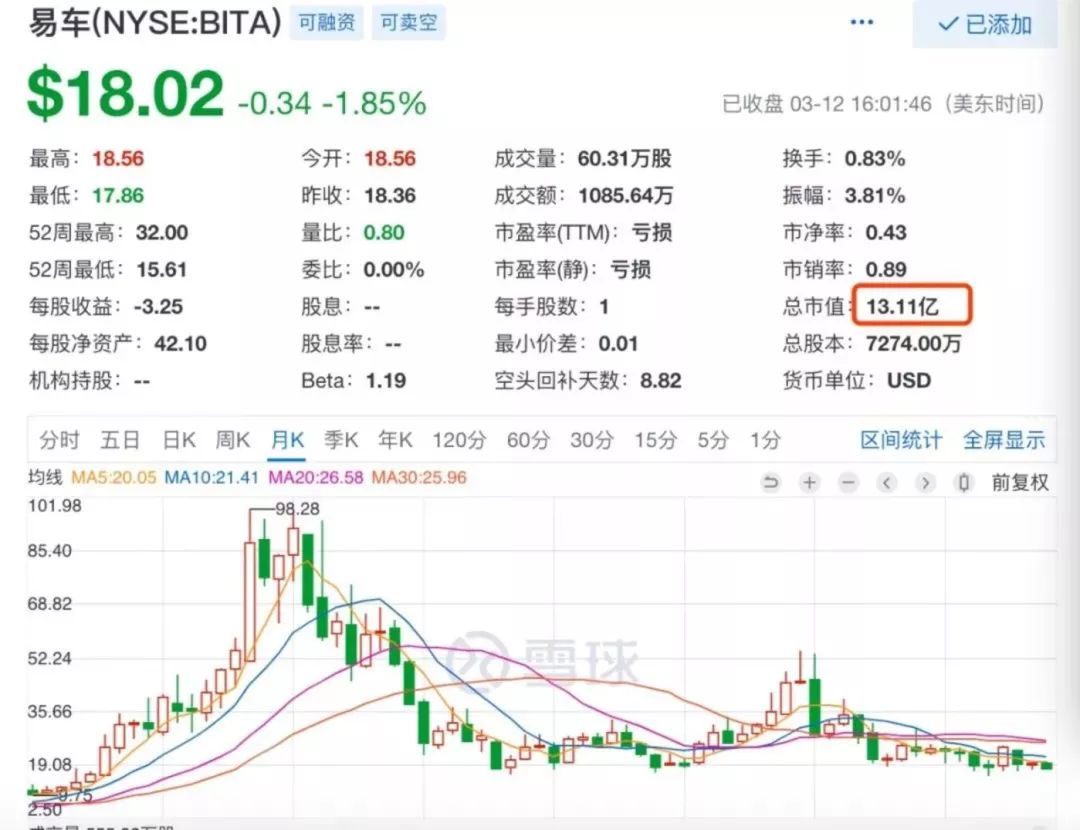
Task: Open the three-dot more options menu
Action: click(861, 22)
